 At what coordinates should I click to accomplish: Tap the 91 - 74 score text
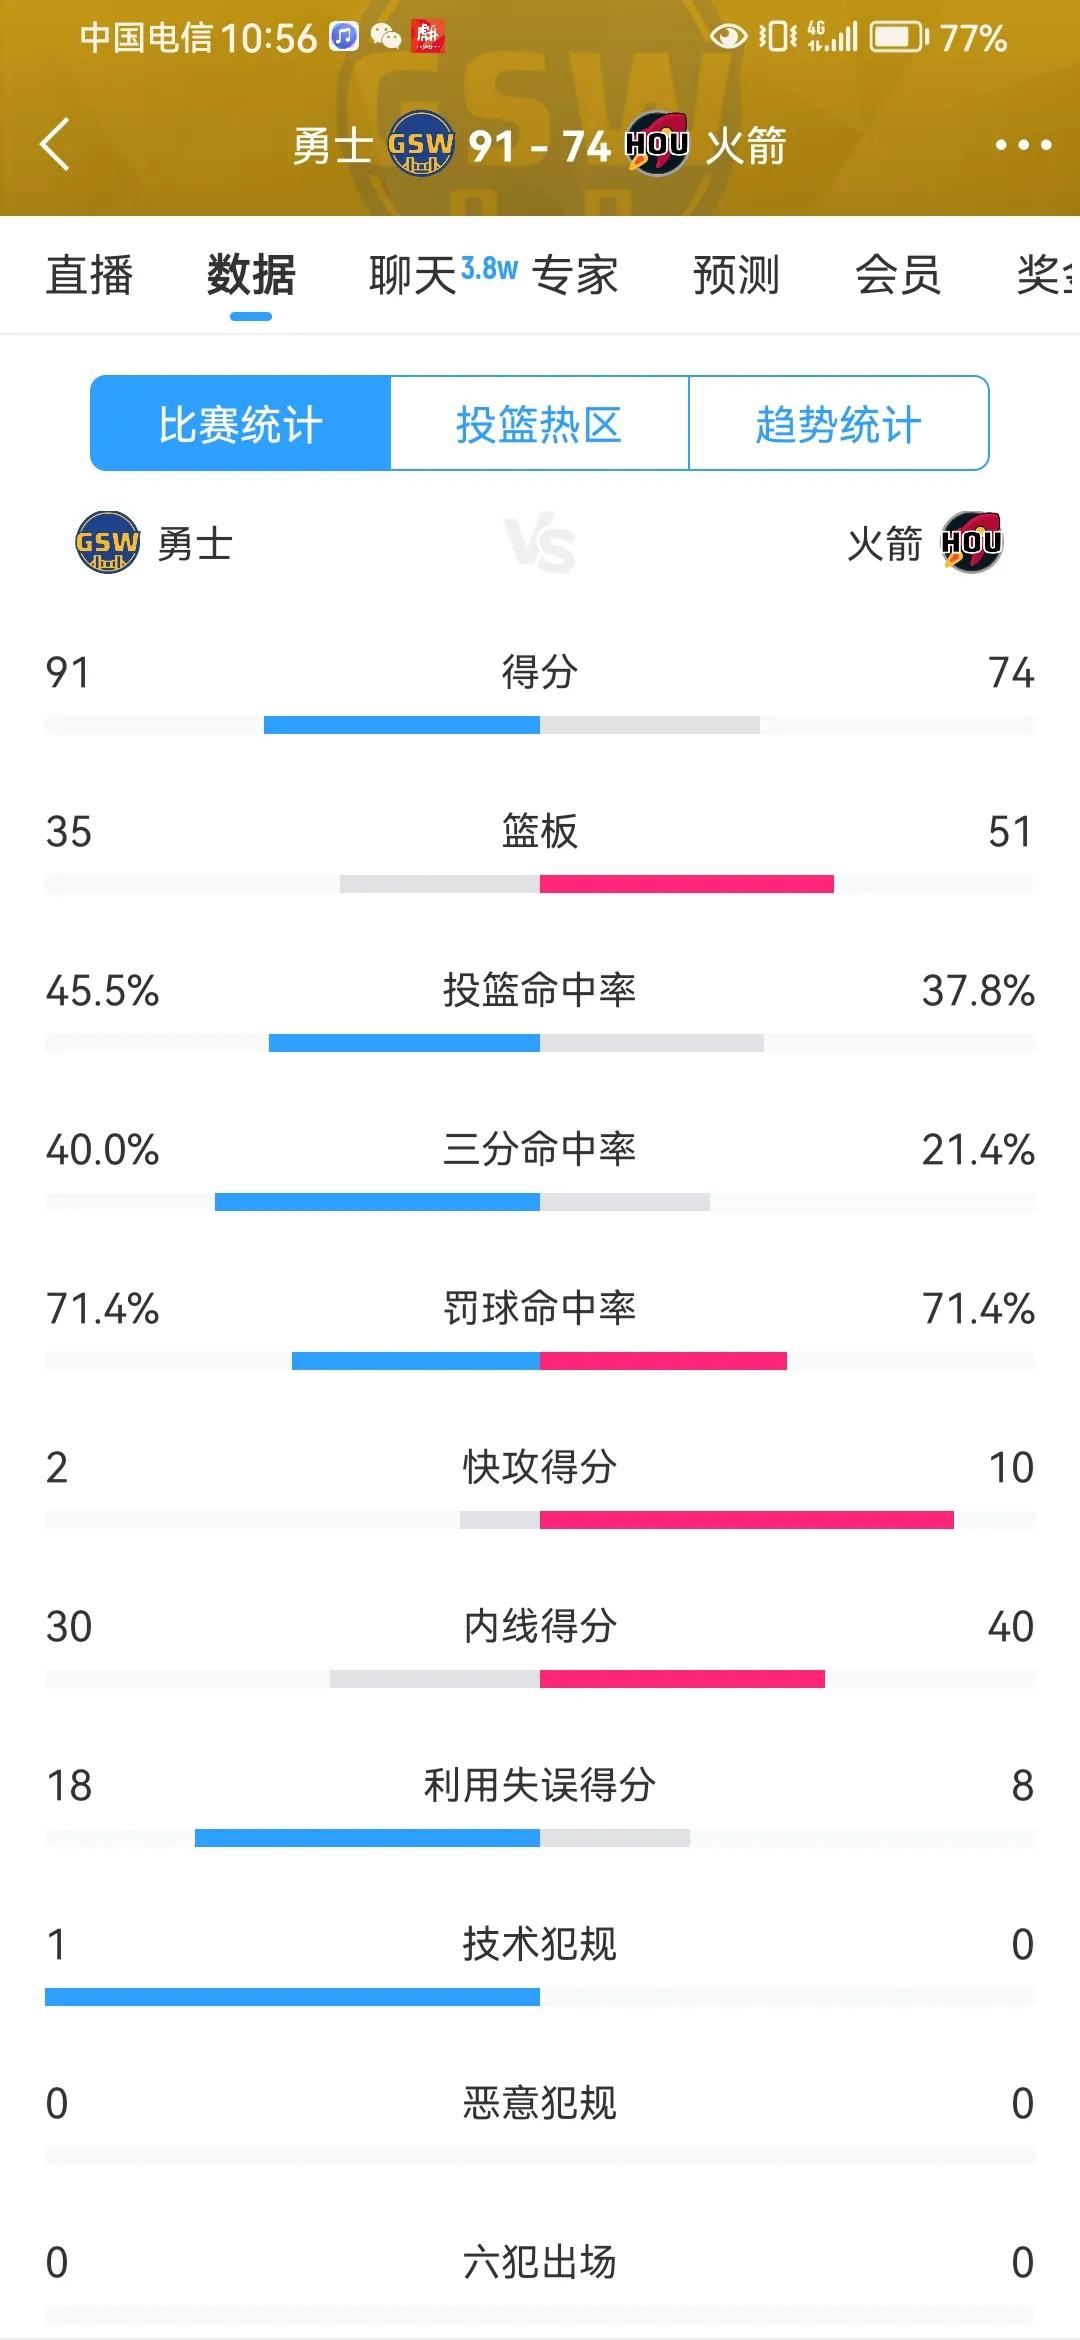click(540, 146)
